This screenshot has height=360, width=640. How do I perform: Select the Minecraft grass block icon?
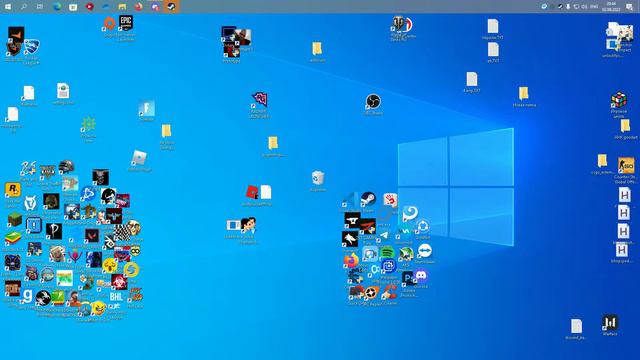(x=15, y=220)
